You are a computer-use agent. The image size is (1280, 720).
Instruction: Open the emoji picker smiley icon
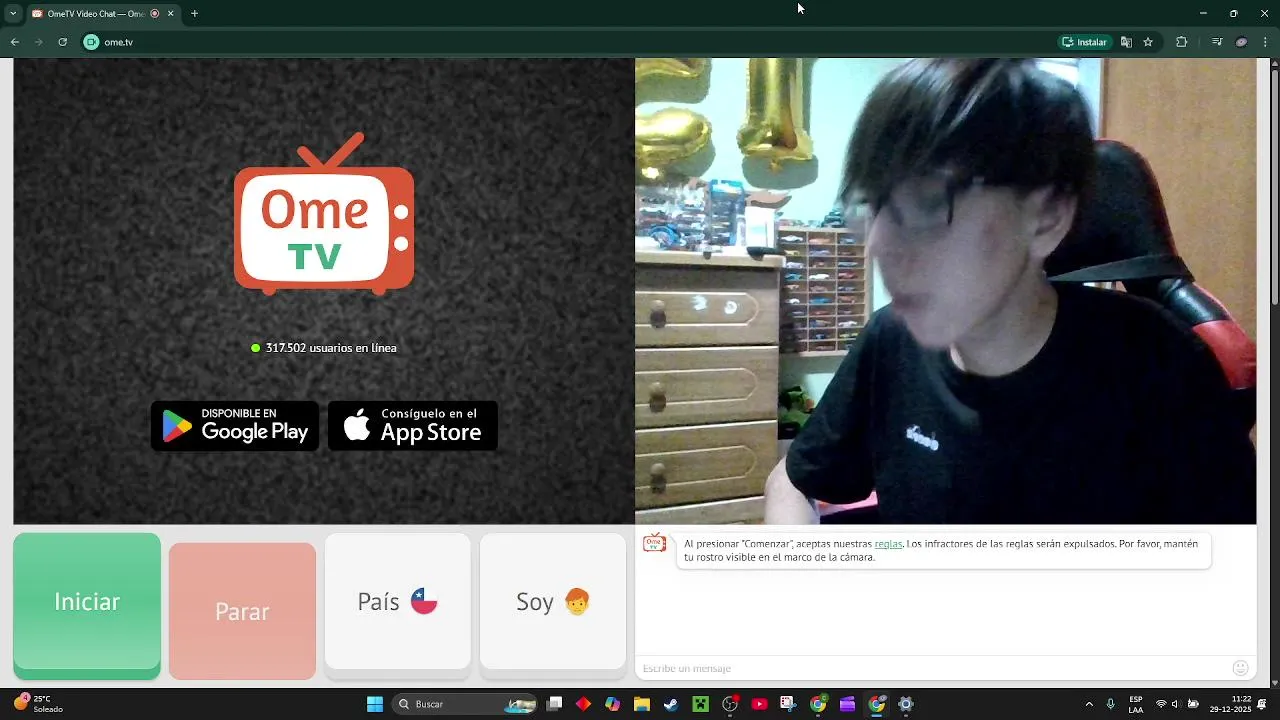point(1241,668)
